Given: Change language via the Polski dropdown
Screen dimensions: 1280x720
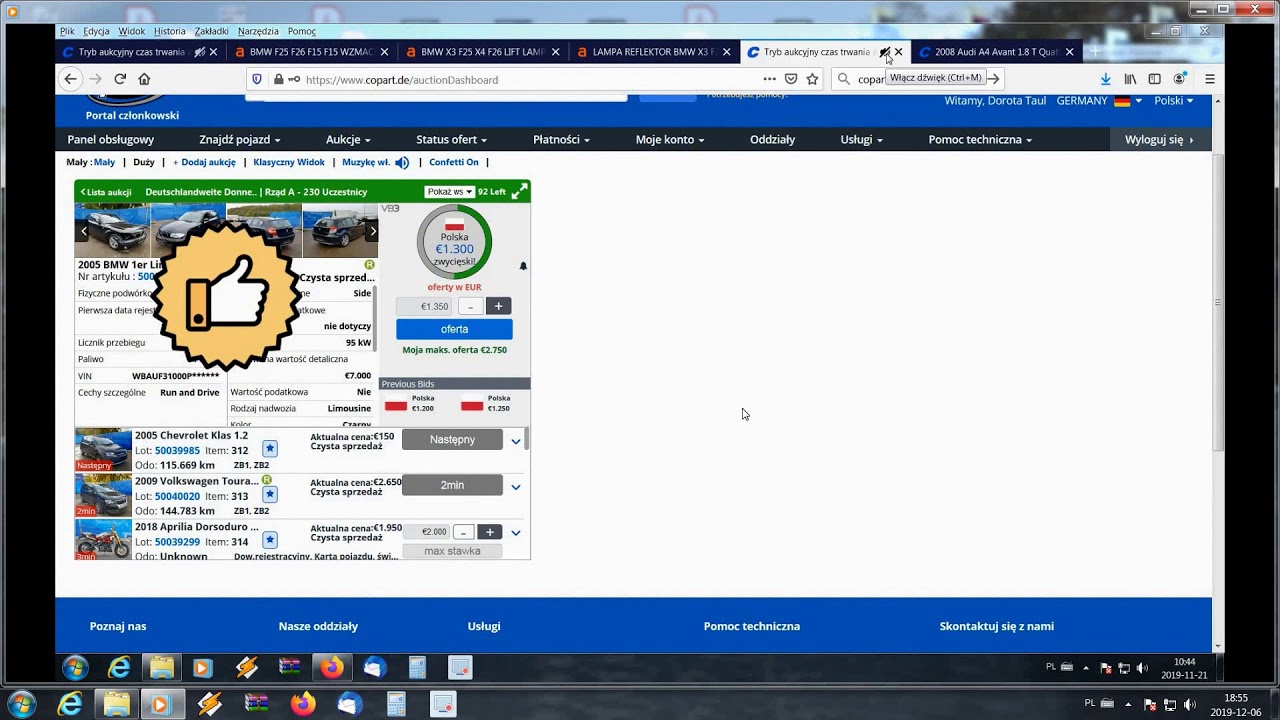Looking at the screenshot, I should point(1174,101).
